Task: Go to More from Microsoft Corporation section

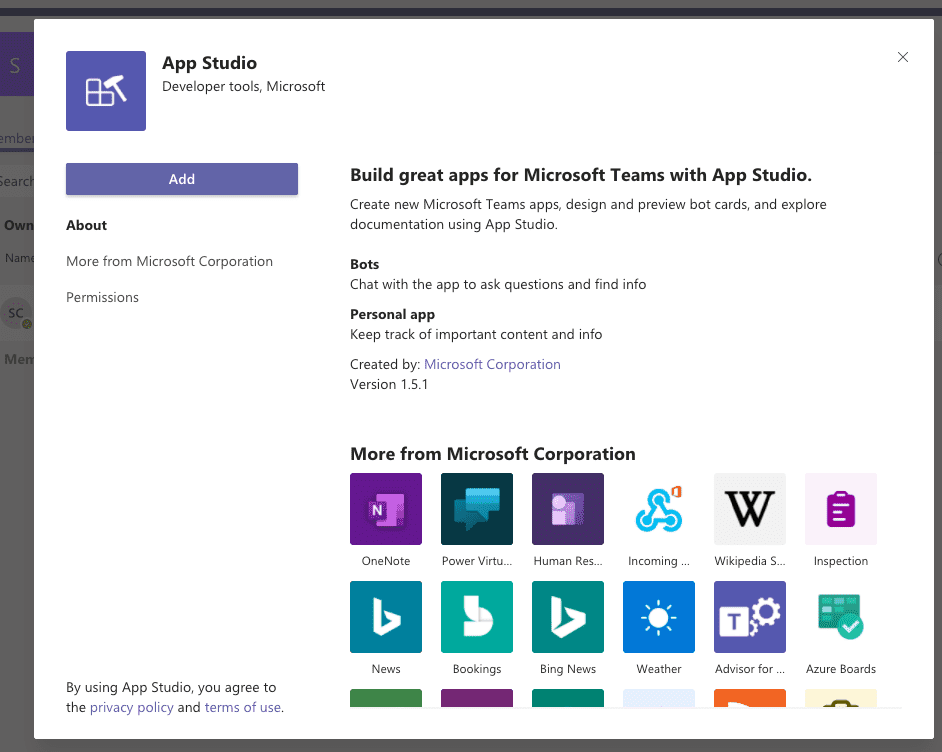Action: pos(169,261)
